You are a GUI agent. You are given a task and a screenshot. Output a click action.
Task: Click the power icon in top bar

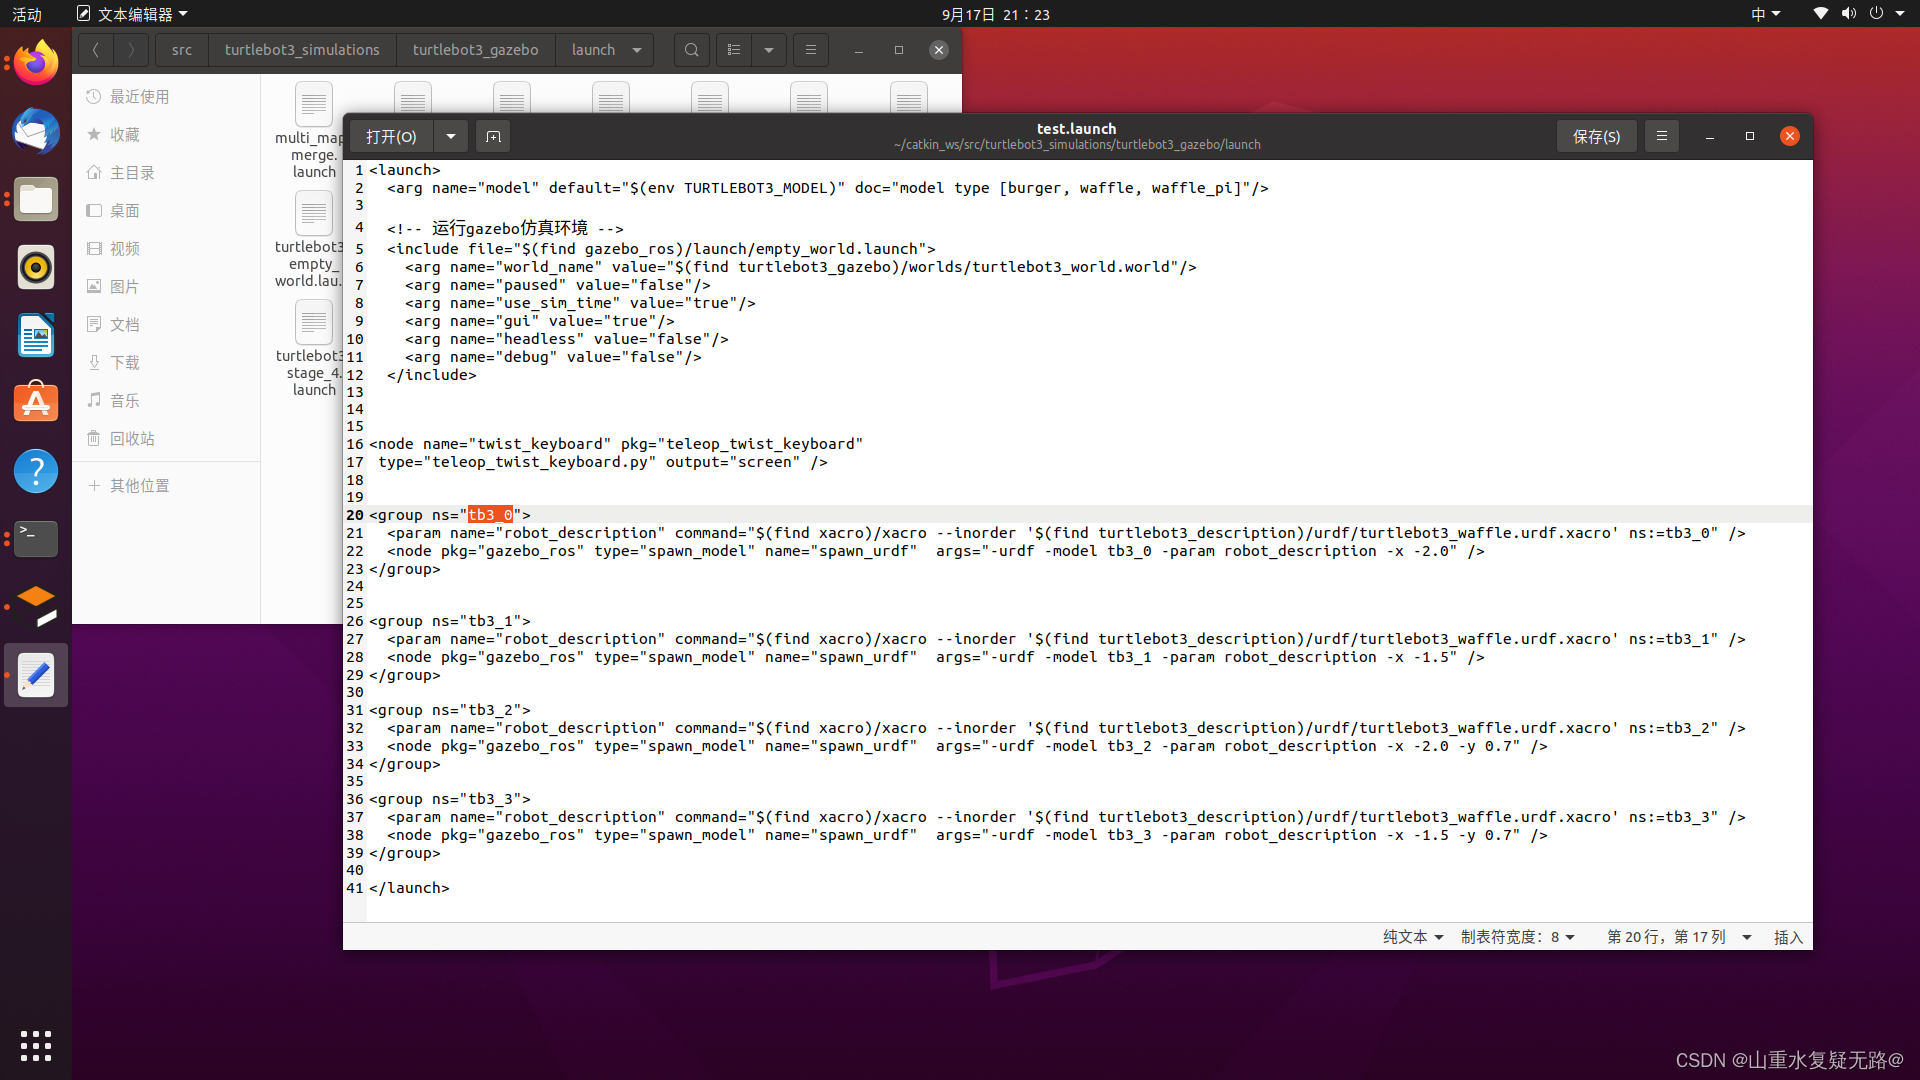click(x=1876, y=14)
